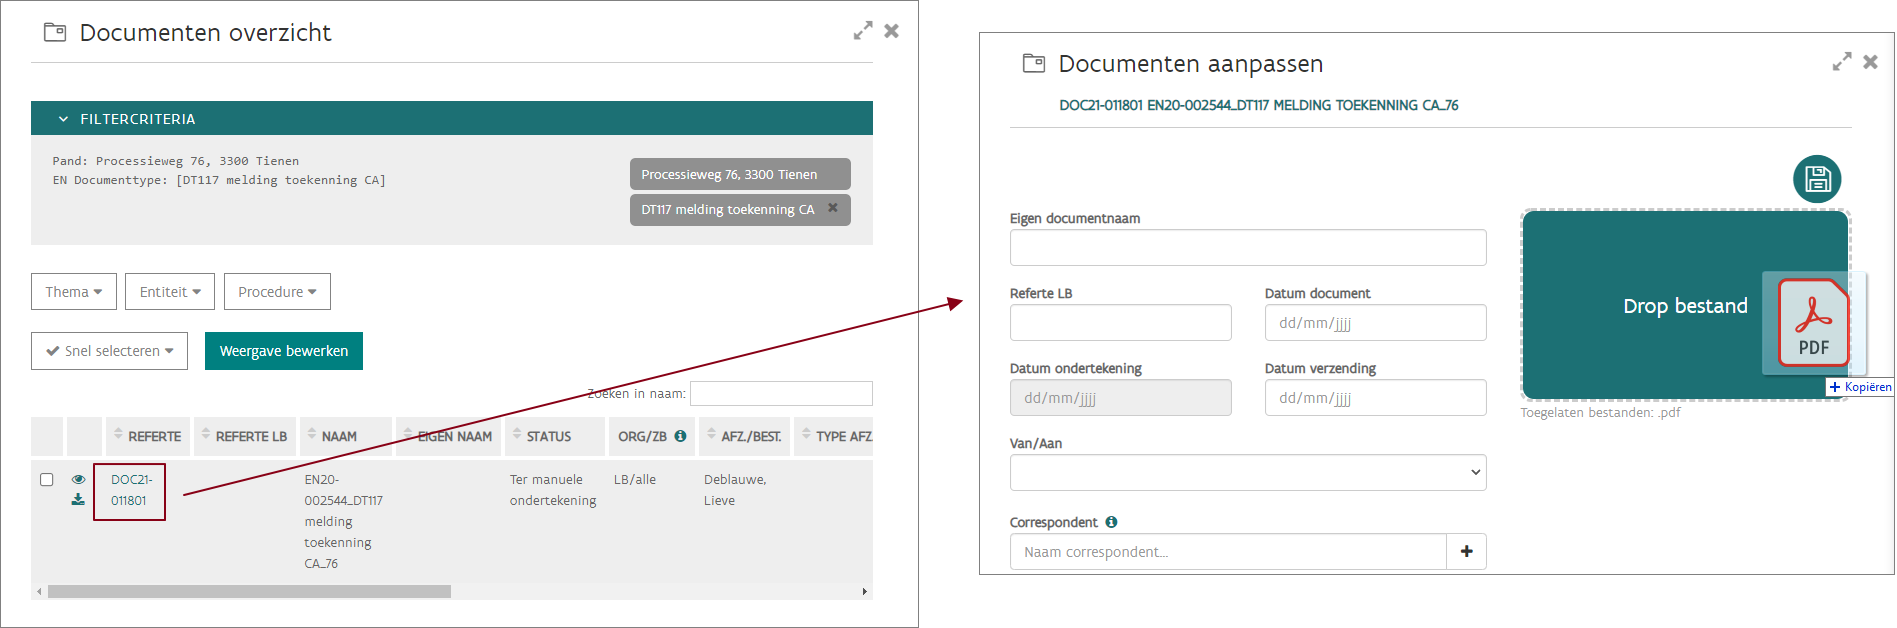Click the info icon beside ORG/ZB

point(680,436)
